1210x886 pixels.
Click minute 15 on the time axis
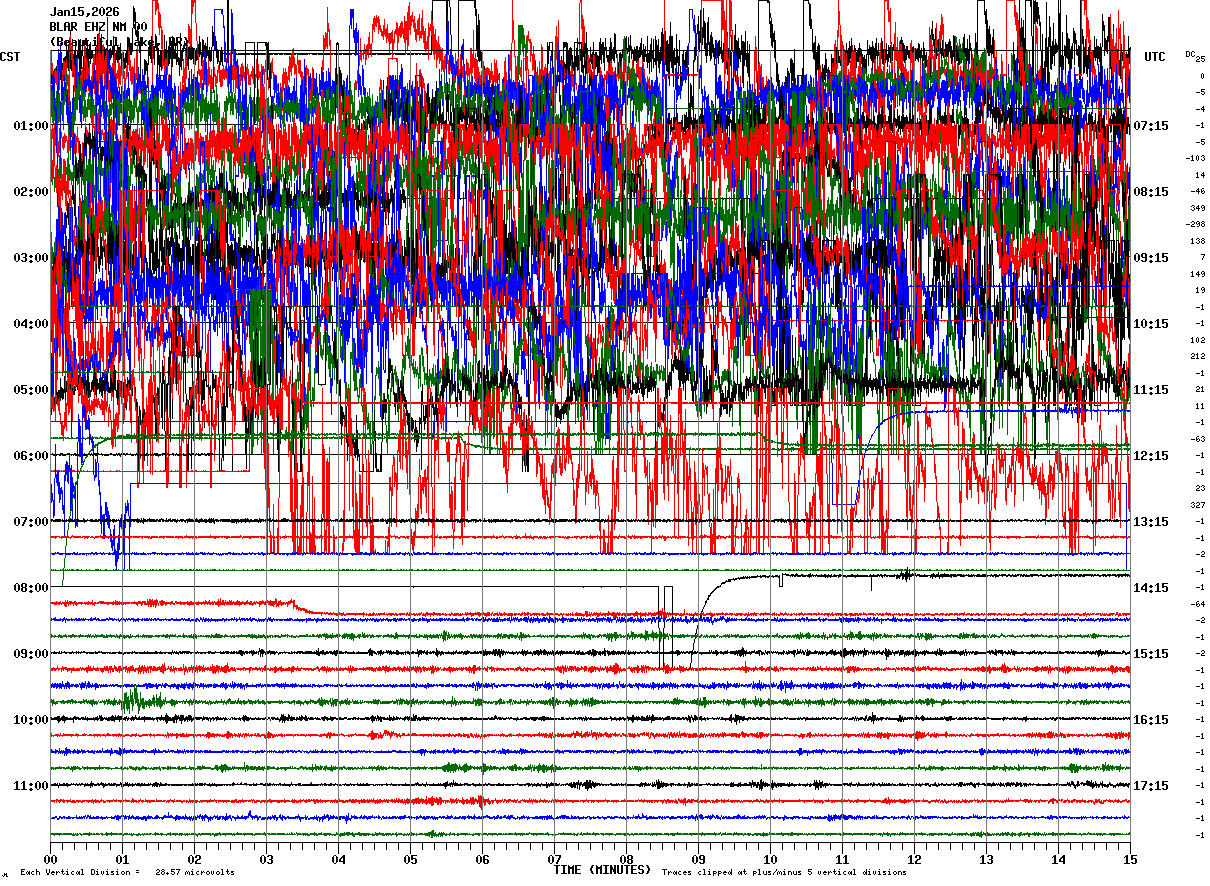[x=1130, y=859]
